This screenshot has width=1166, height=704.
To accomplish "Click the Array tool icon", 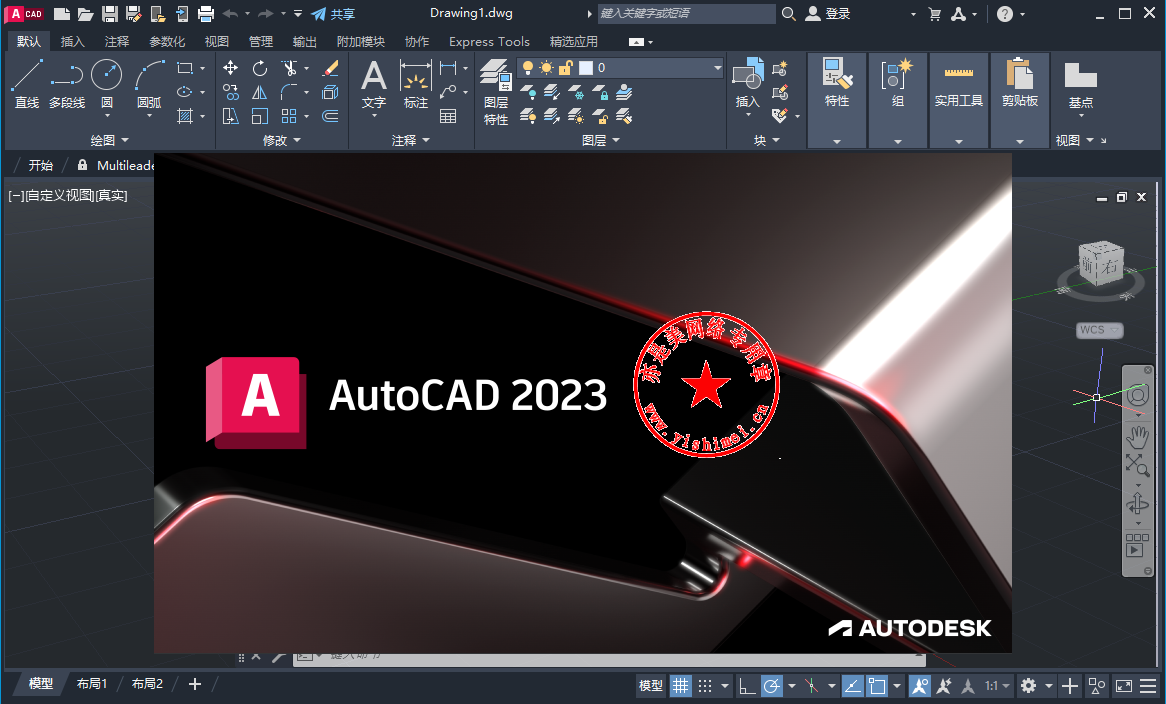I will click(x=289, y=116).
